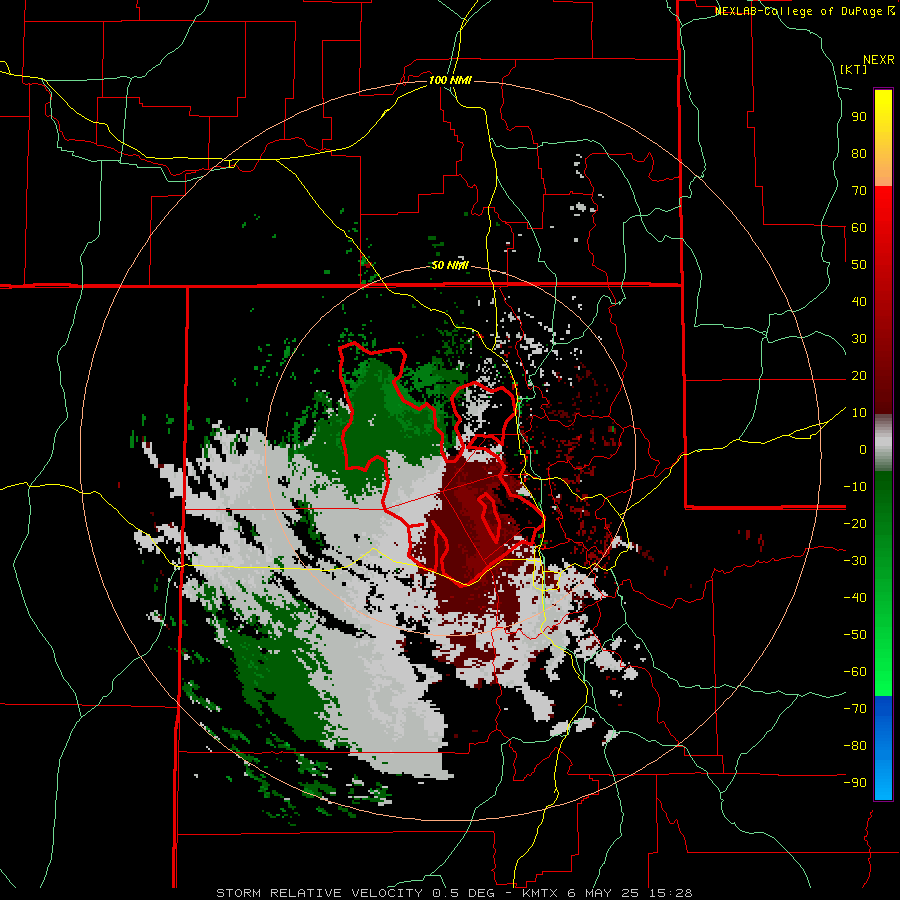
Task: Click the 40 value on velocity scale
Action: [x=859, y=301]
